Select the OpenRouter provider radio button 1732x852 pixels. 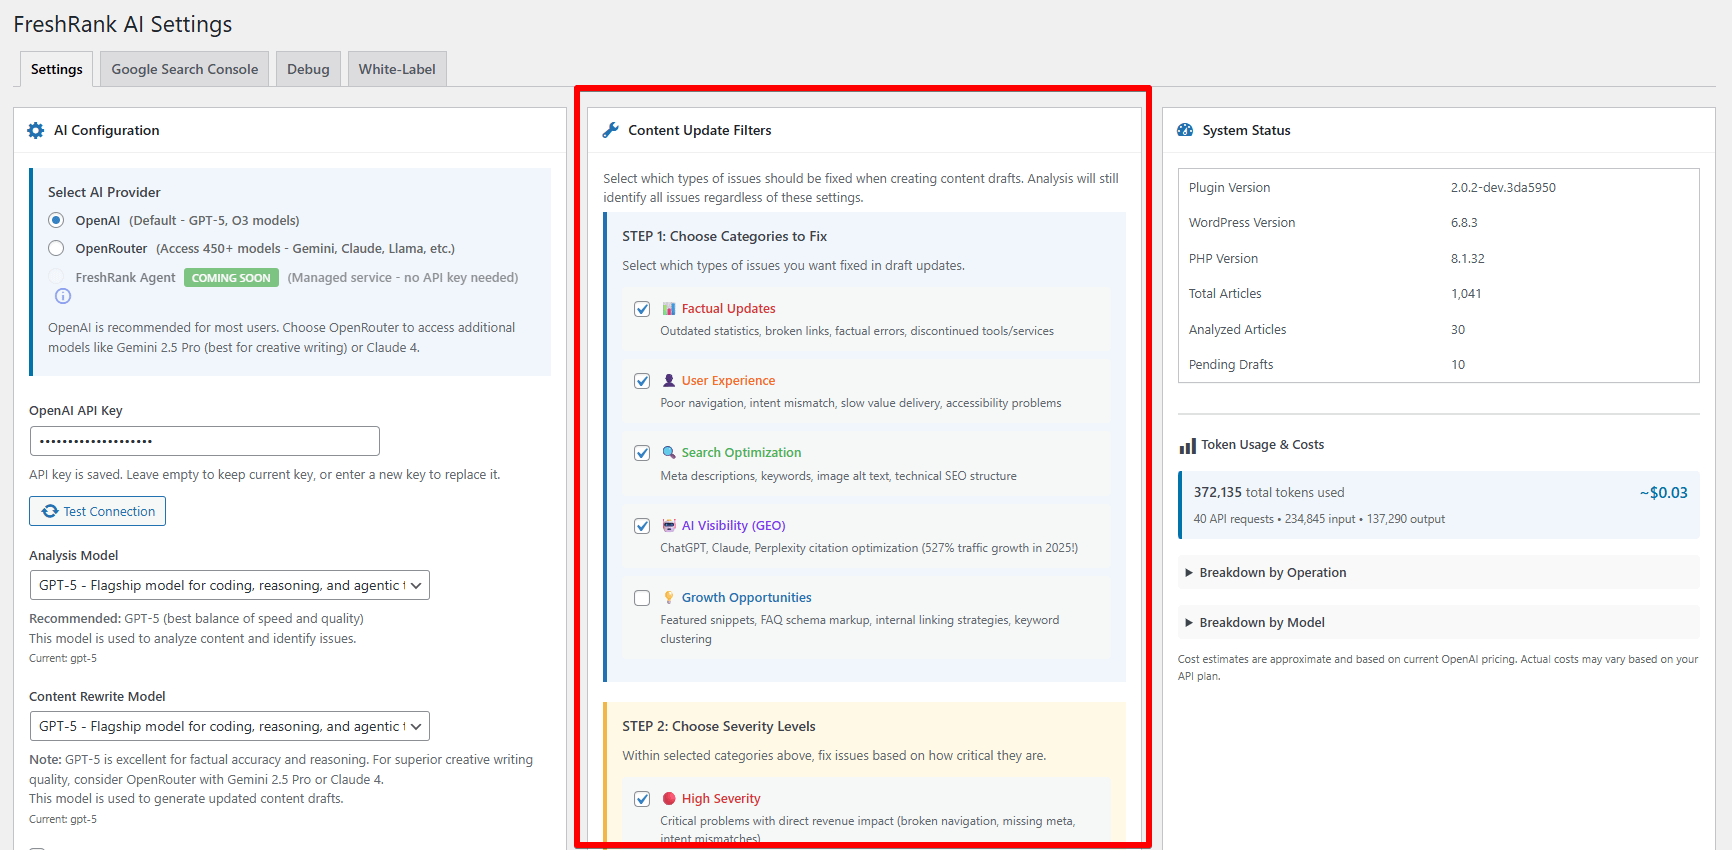[x=56, y=248]
